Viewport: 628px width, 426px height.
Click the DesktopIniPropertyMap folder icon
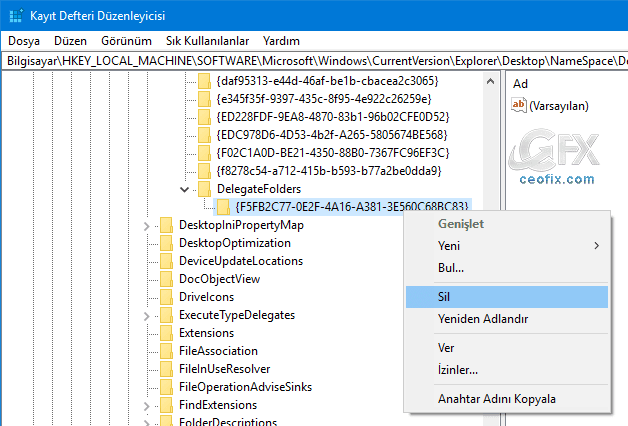tap(166, 225)
